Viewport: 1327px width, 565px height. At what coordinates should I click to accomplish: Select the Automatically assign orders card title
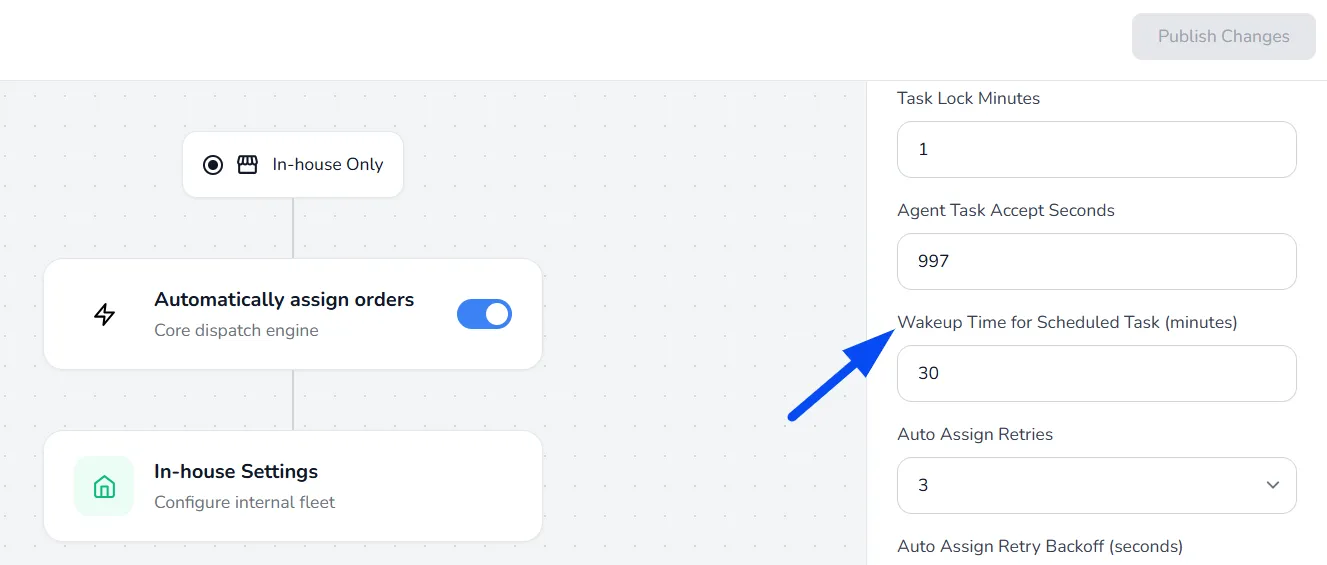(x=284, y=300)
